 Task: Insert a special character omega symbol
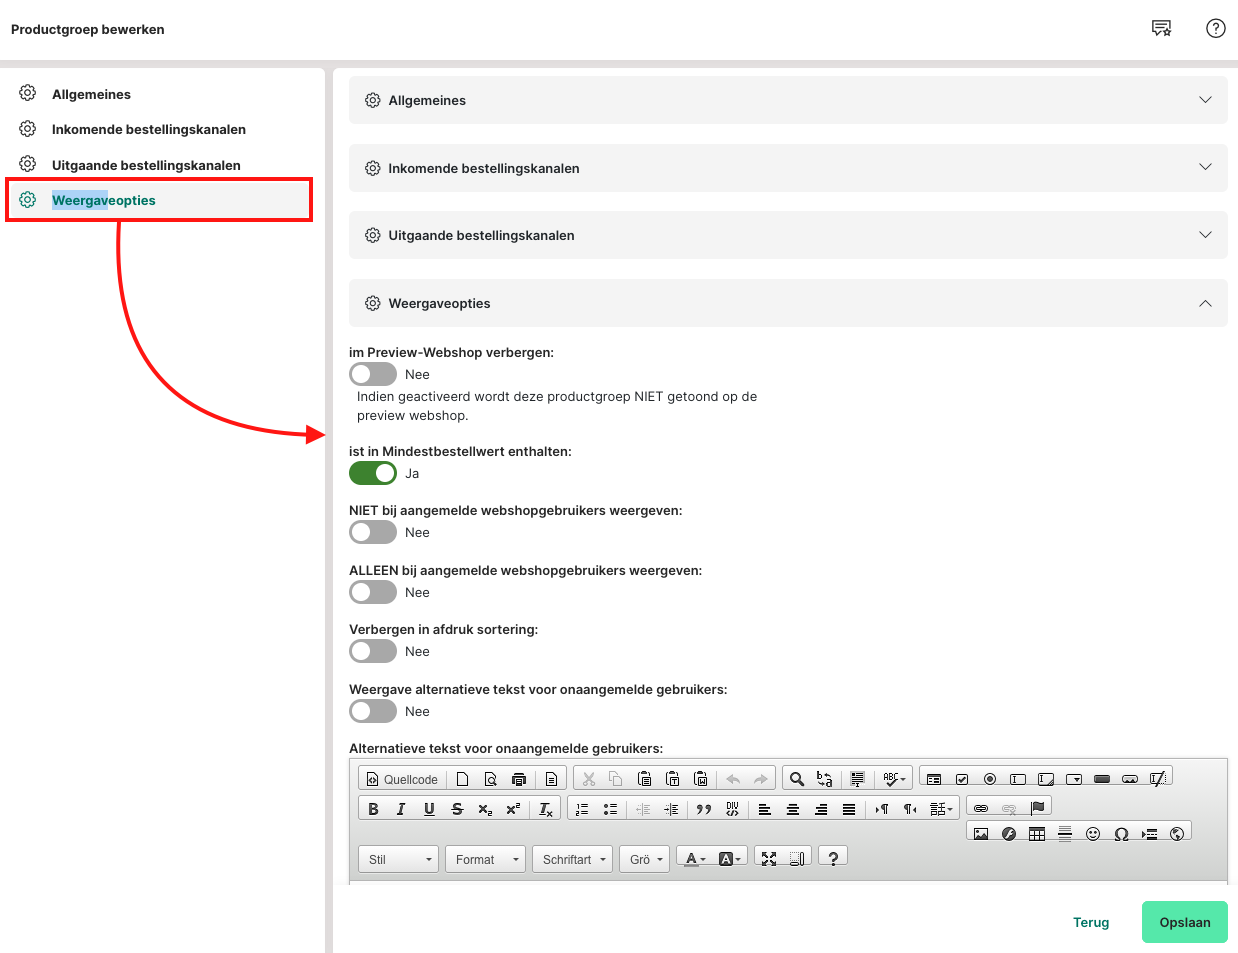pos(1121,834)
